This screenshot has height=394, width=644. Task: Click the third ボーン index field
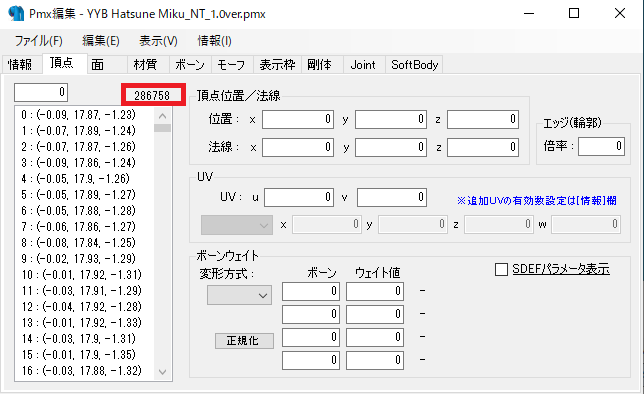(x=310, y=337)
